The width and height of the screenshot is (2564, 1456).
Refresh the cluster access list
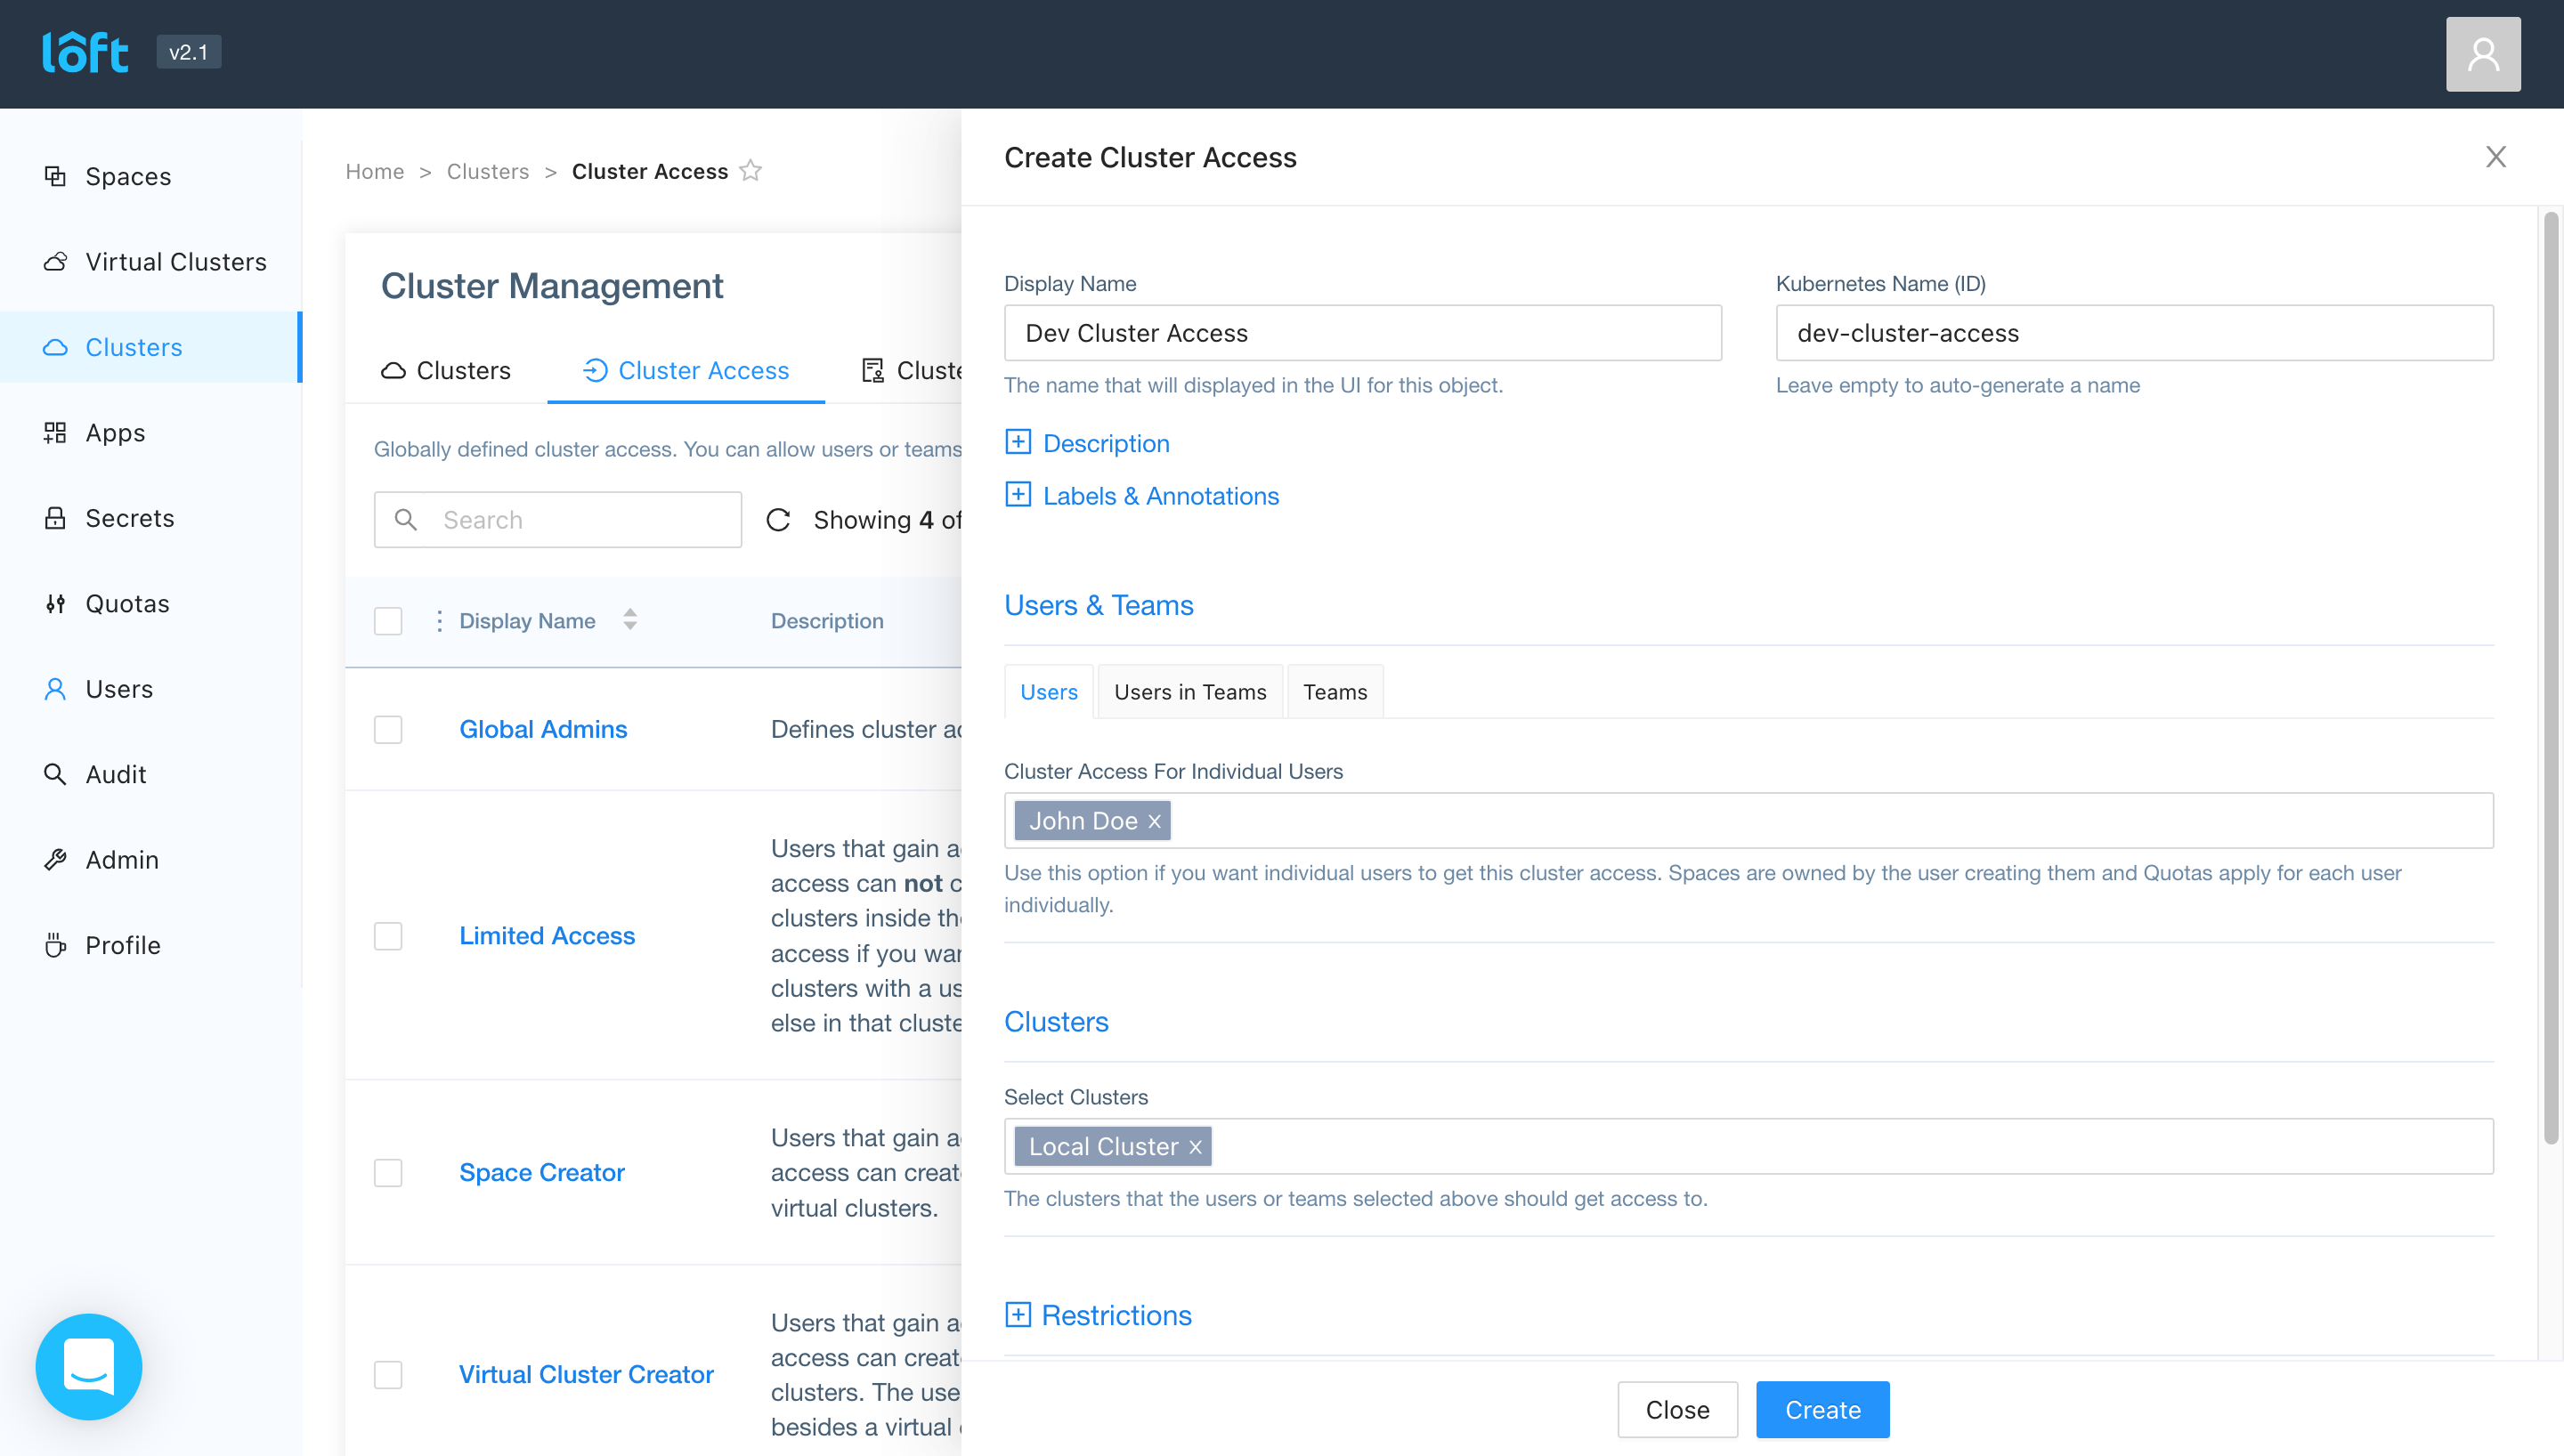[780, 519]
